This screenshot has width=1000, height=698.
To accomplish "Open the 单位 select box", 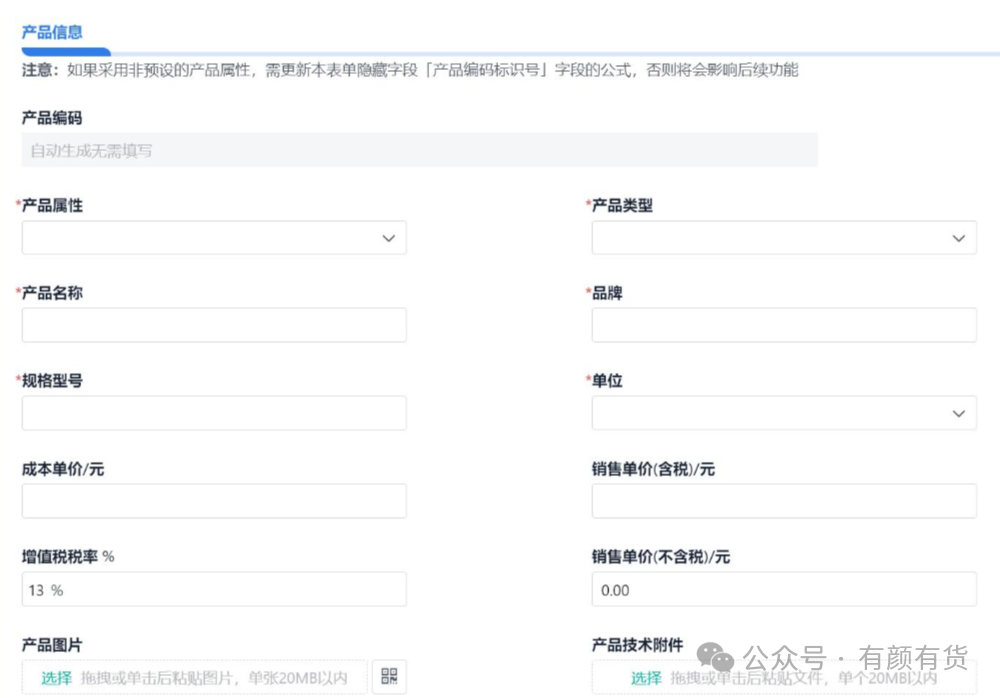I will [x=770, y=413].
